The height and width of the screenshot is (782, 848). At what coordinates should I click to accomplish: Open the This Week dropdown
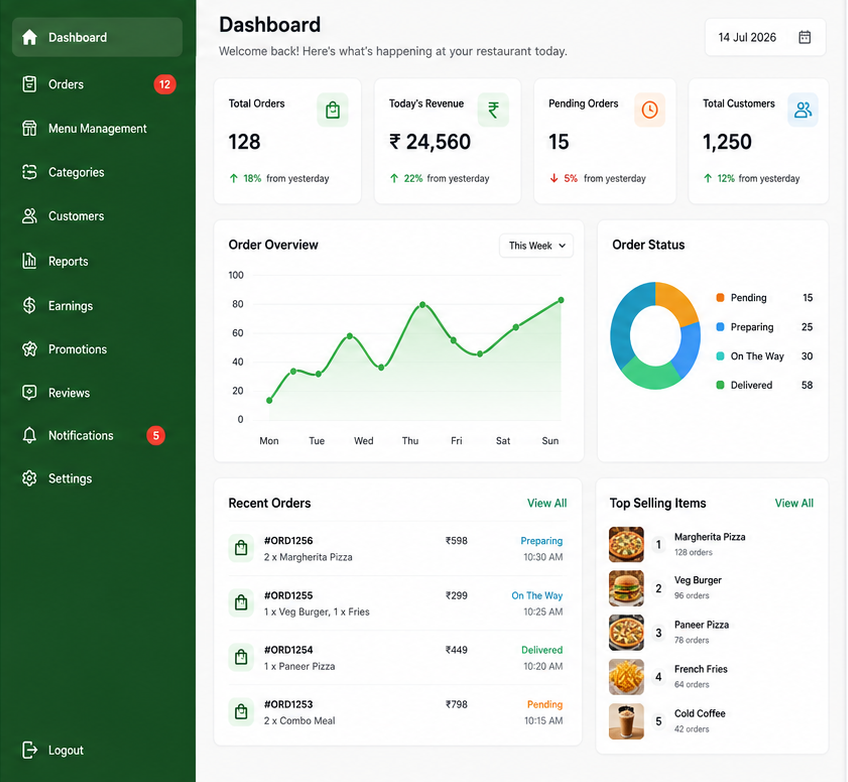536,246
